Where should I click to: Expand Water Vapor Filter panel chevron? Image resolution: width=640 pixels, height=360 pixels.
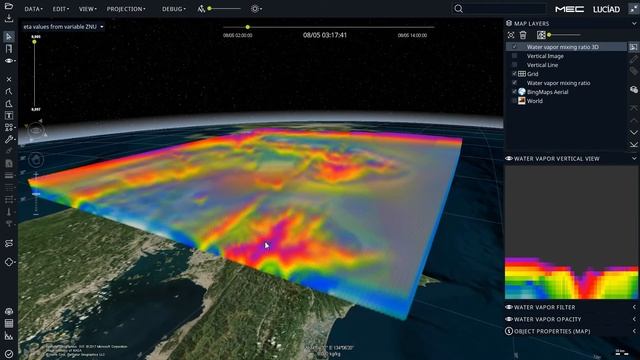pos(634,307)
